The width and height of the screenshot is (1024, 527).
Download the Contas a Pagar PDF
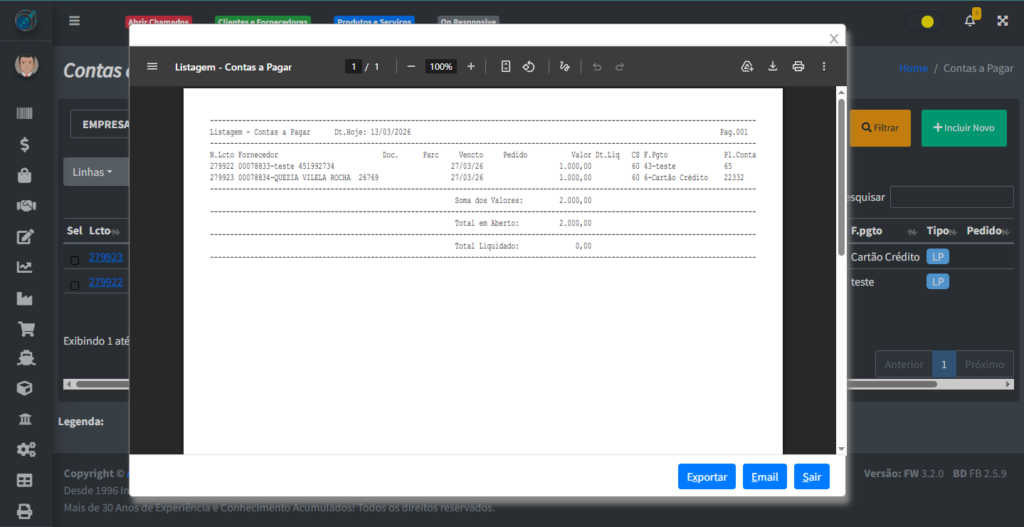pyautogui.click(x=772, y=66)
